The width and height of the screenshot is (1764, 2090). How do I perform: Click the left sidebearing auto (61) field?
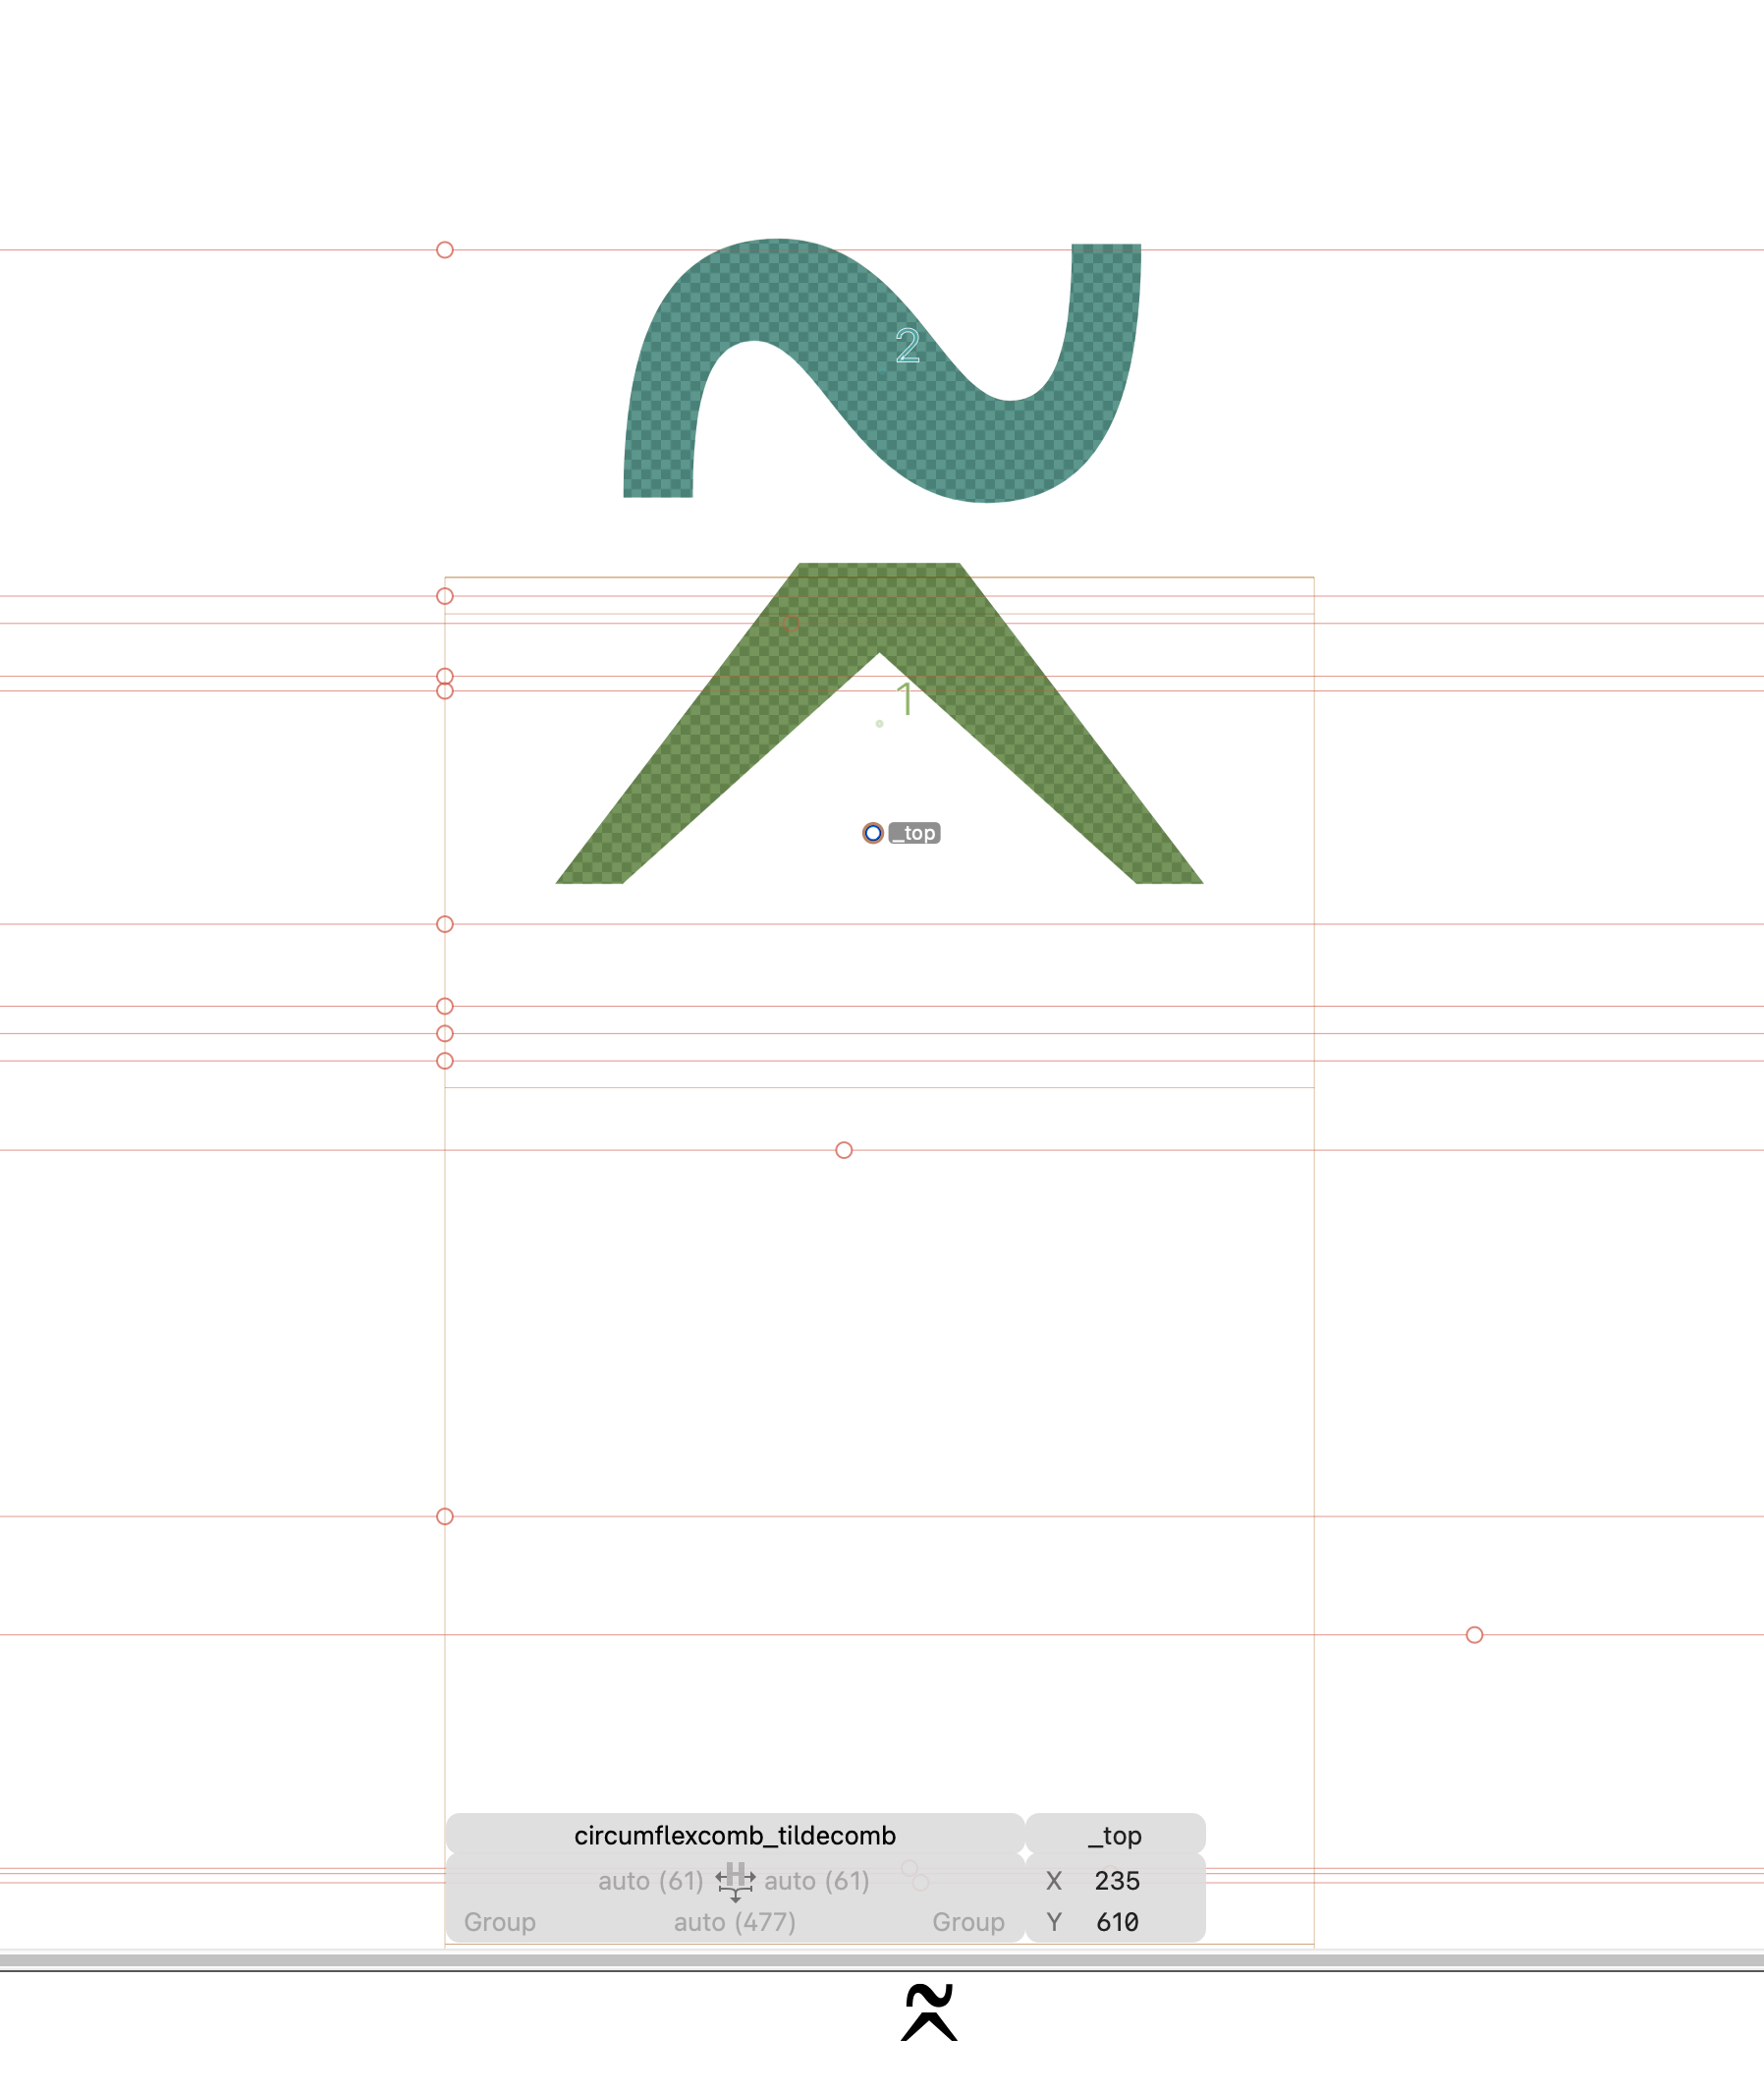650,1881
